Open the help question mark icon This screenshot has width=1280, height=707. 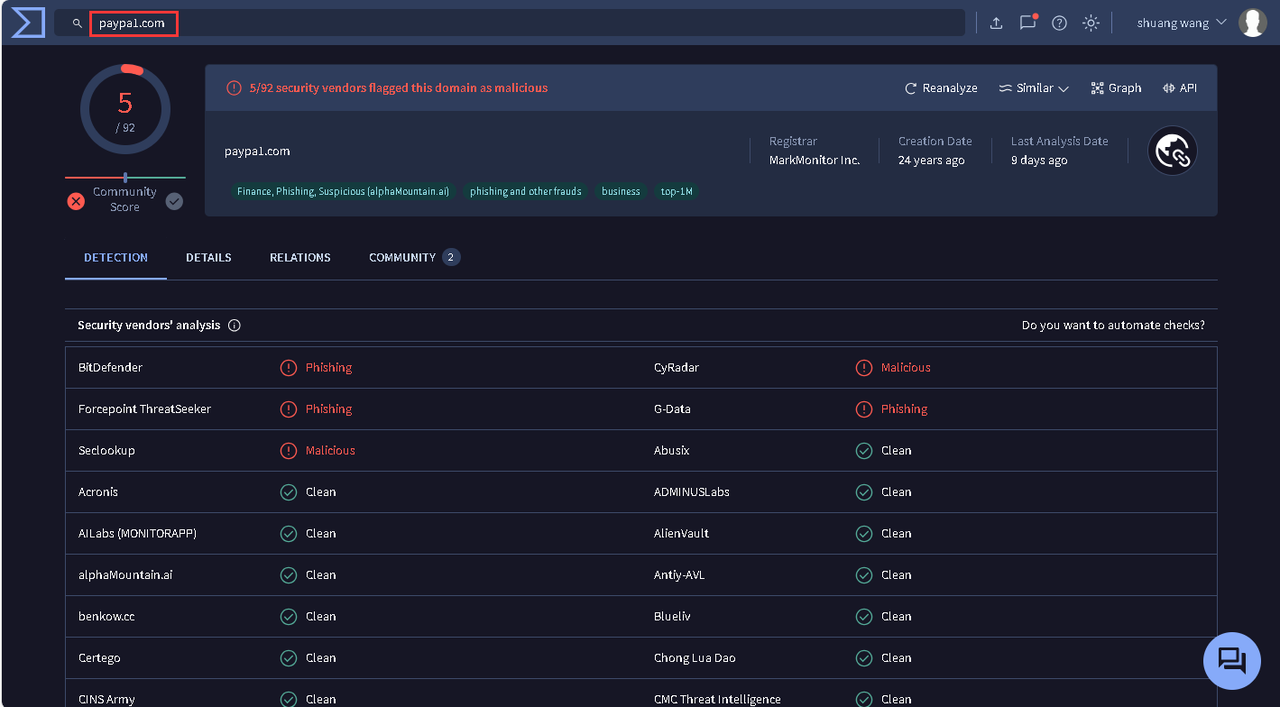[x=1060, y=23]
